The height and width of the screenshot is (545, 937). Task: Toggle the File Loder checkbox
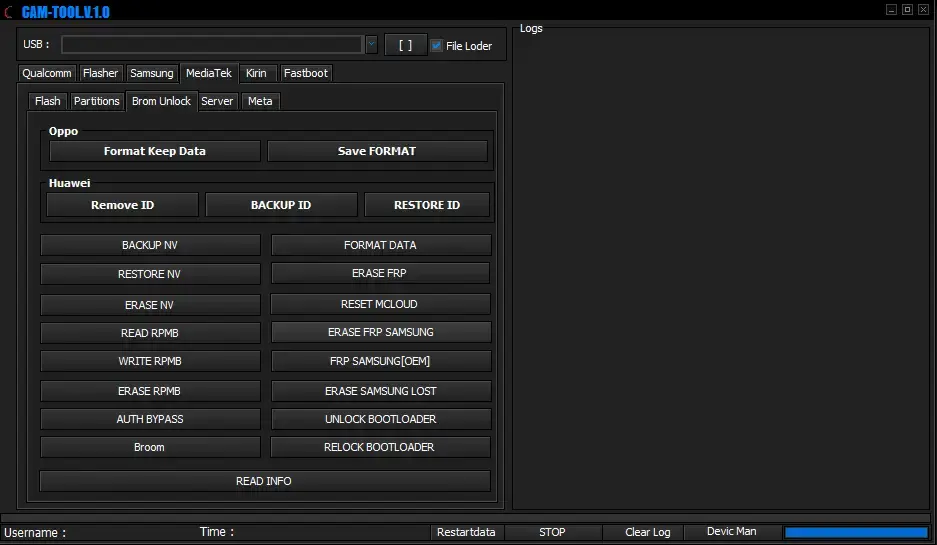click(x=437, y=45)
